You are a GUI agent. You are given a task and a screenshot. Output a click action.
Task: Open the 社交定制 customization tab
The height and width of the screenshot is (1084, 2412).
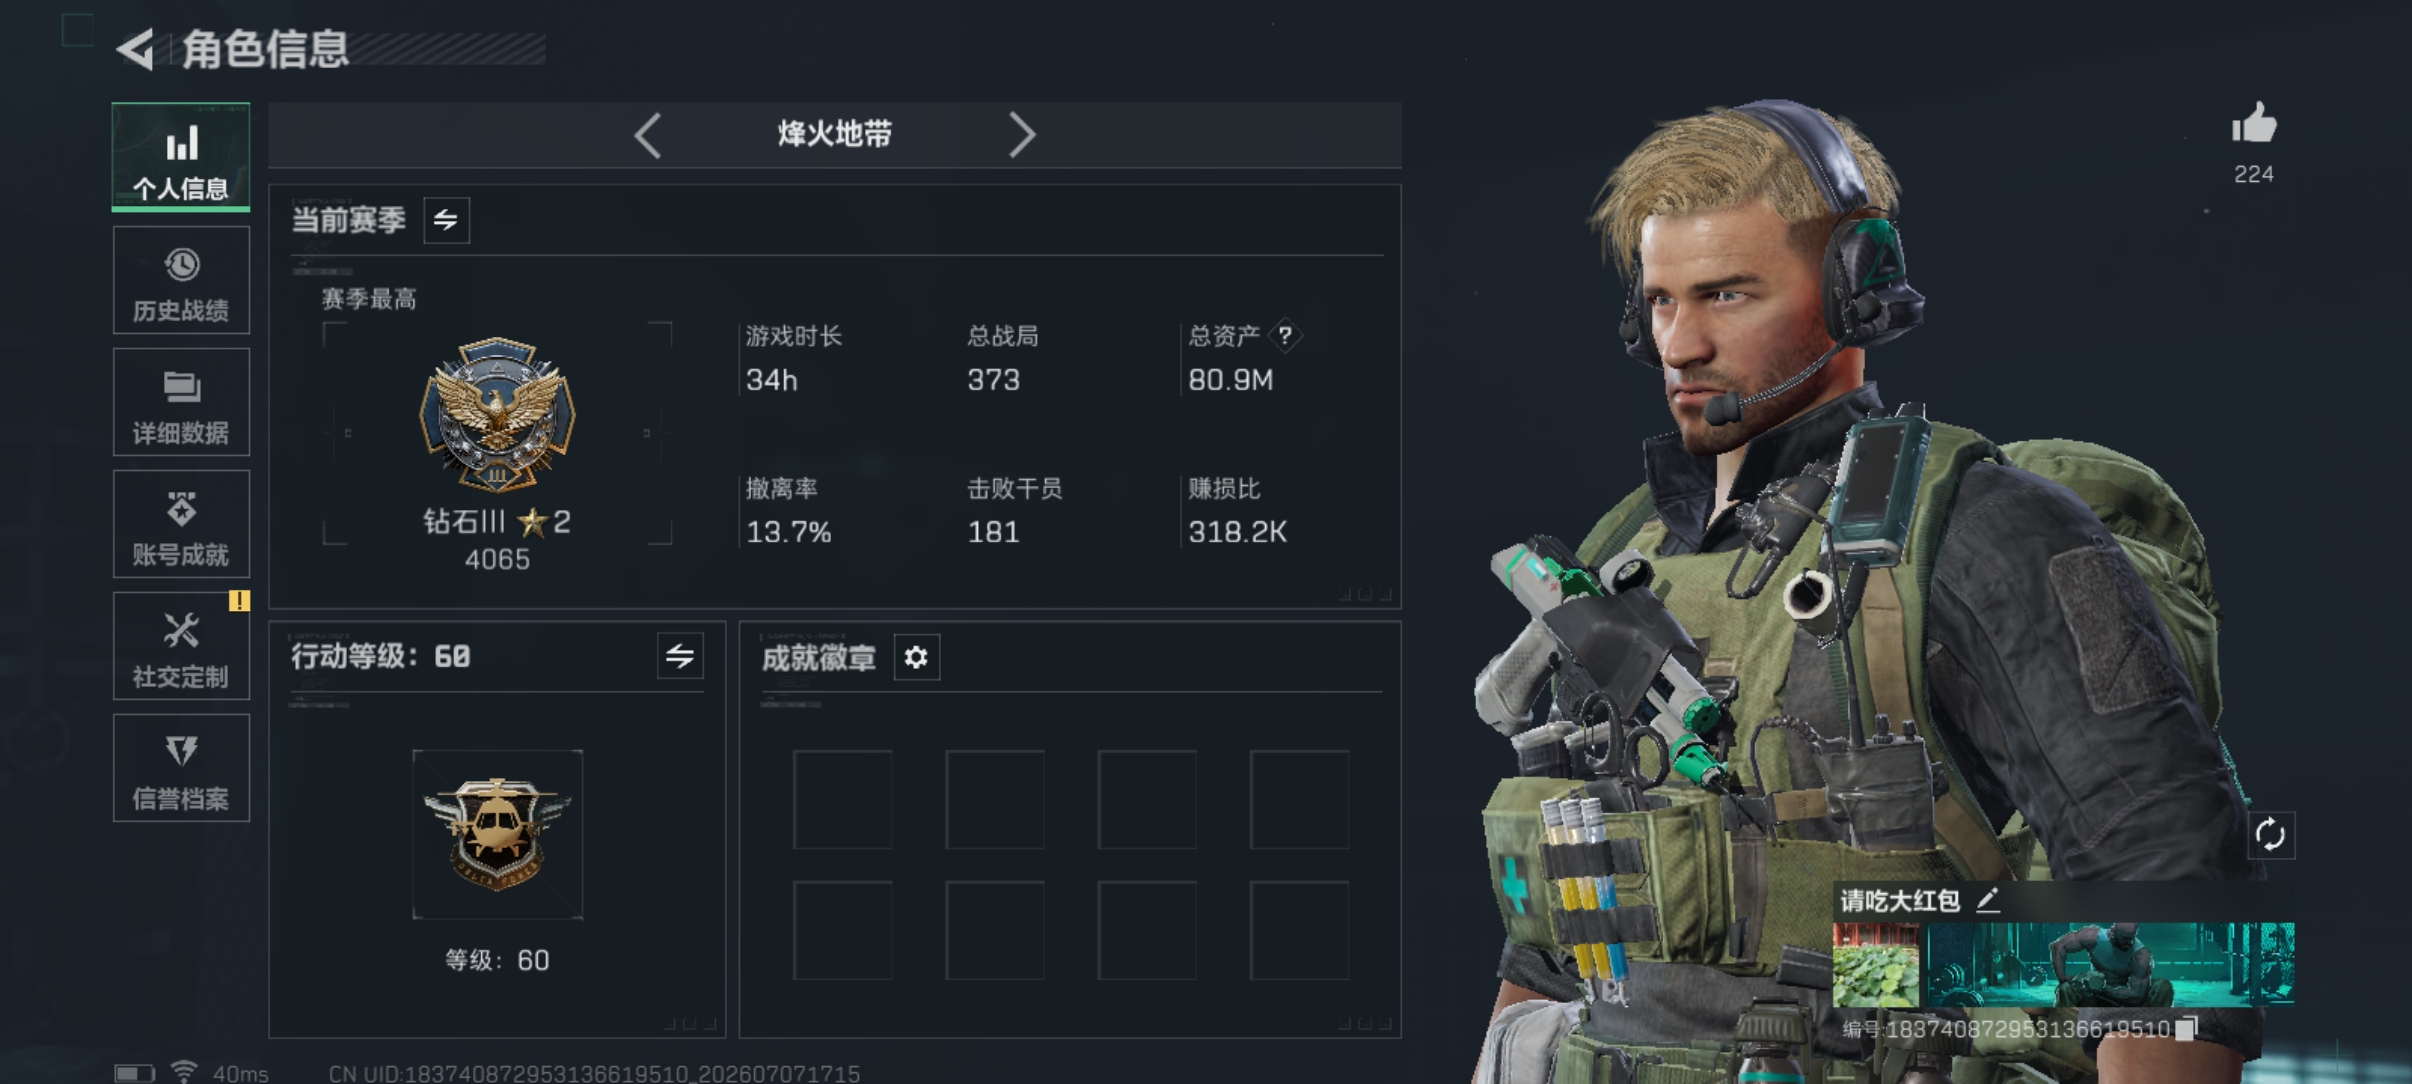click(x=181, y=646)
